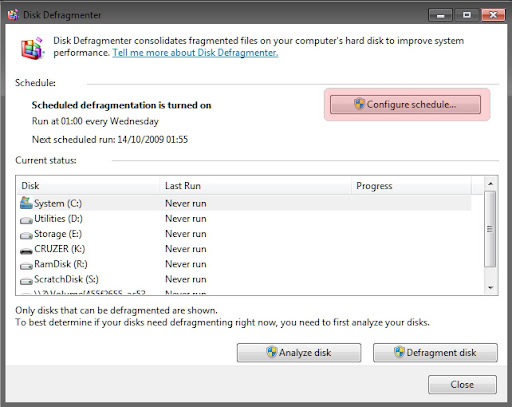Click the Storage (E:) drive icon

26,235
